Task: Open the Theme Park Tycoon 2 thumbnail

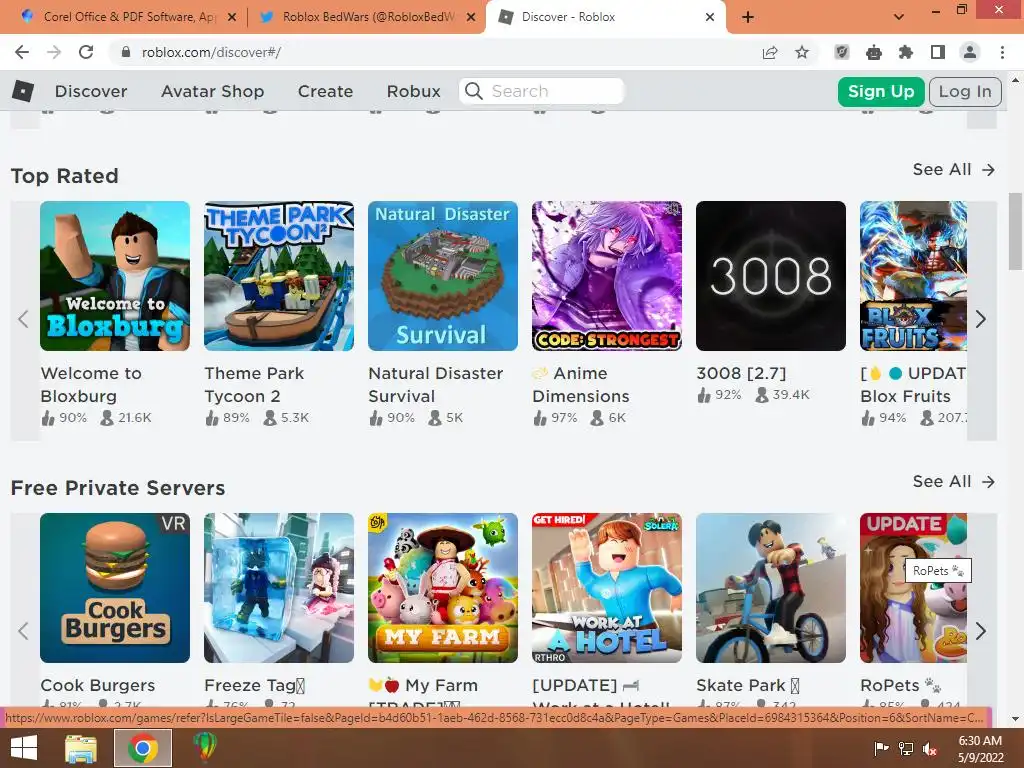Action: click(279, 276)
